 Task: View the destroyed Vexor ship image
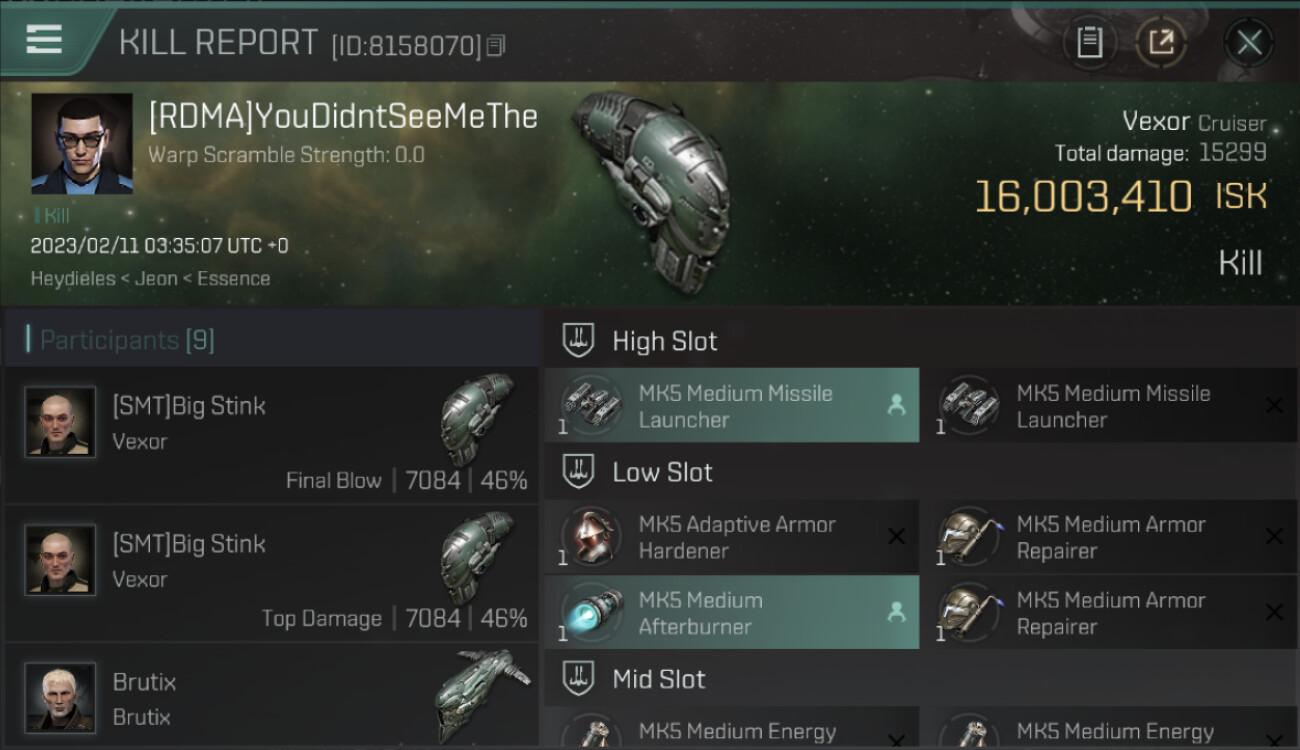pyautogui.click(x=652, y=192)
